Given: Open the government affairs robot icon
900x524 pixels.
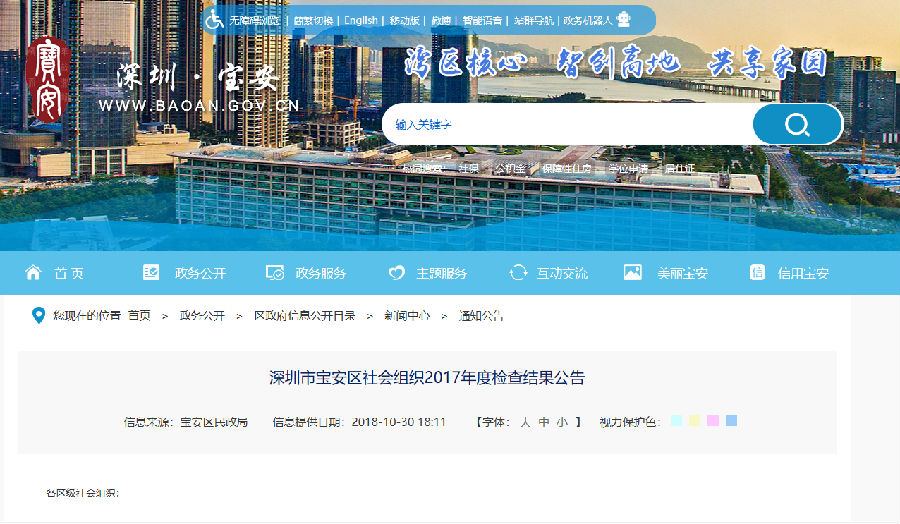Looking at the screenshot, I should [624, 20].
